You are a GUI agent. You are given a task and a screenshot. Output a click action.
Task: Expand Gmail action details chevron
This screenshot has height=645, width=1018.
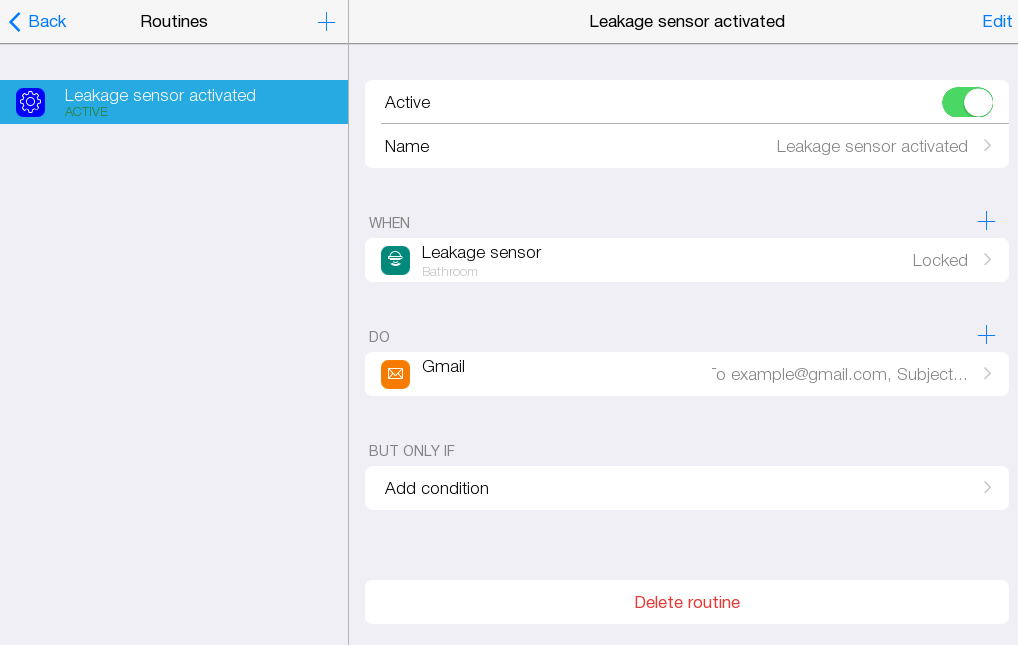(987, 374)
